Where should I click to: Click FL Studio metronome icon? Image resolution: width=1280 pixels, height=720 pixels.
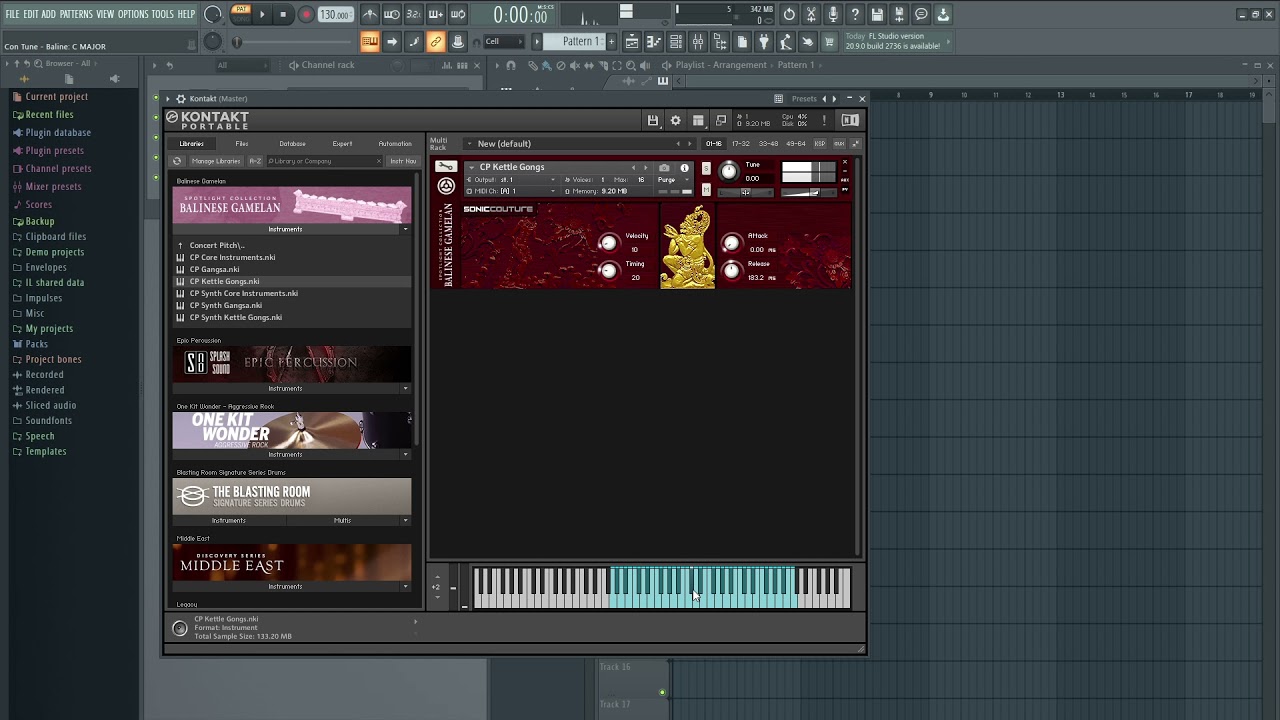(370, 14)
